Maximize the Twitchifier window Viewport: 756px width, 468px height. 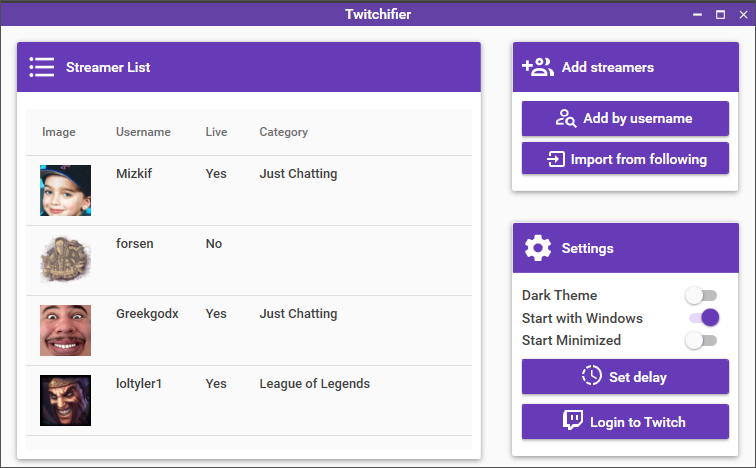[x=720, y=14]
